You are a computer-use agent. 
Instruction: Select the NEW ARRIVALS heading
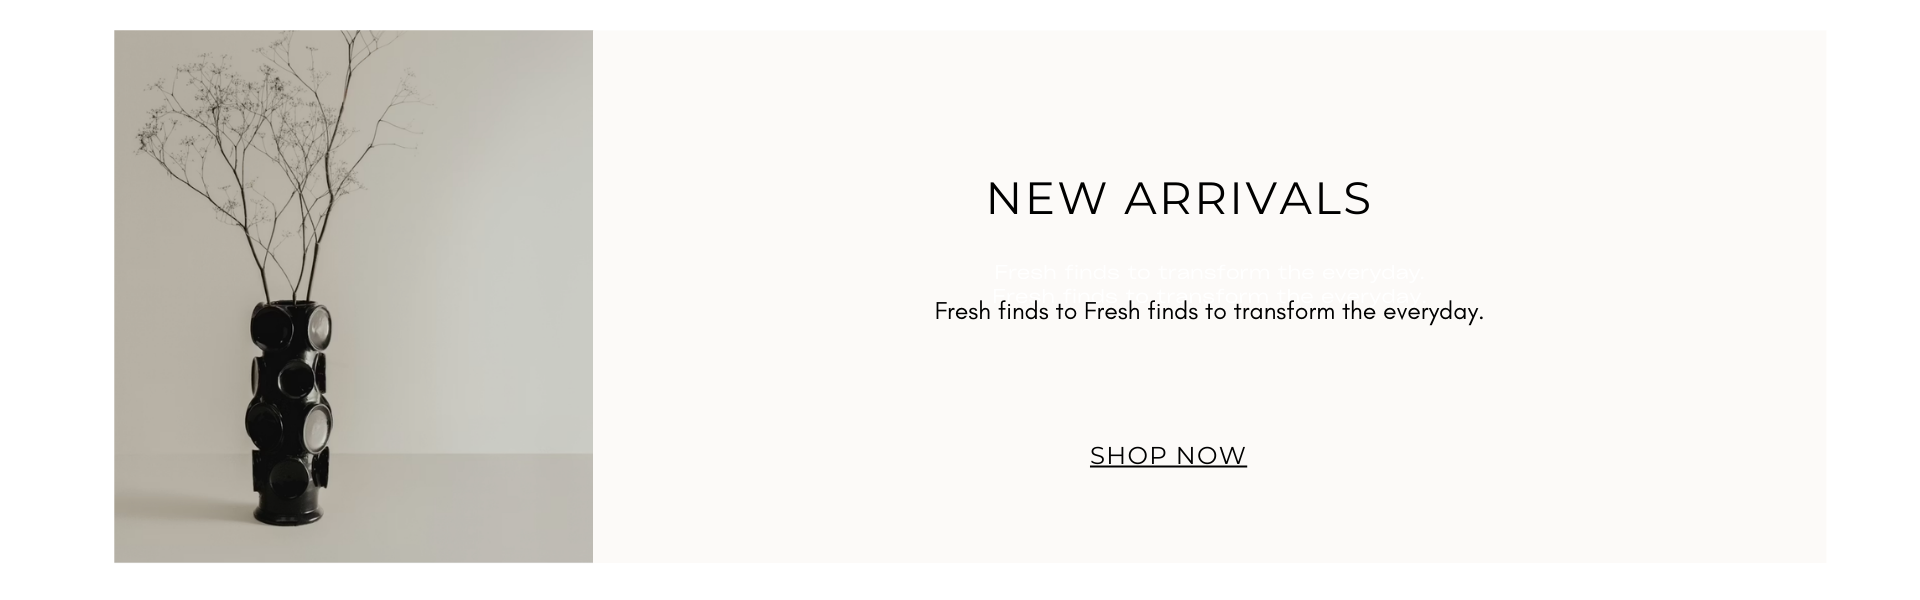click(x=1179, y=198)
